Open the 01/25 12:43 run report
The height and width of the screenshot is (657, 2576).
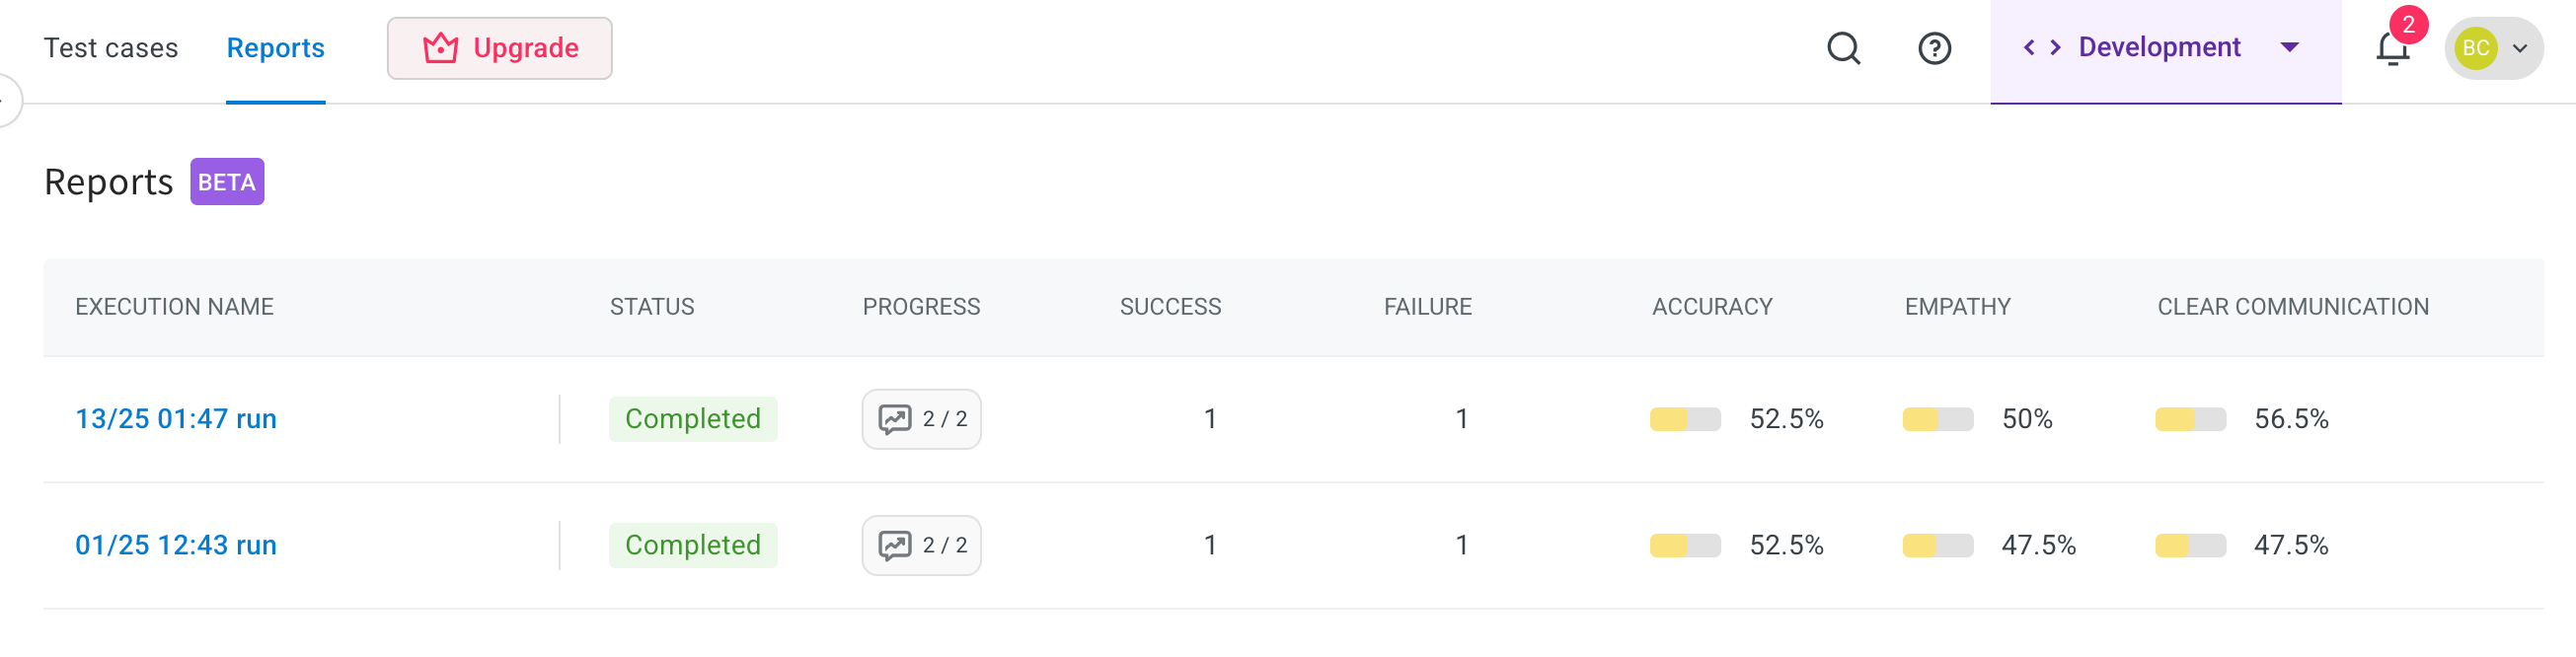176,545
